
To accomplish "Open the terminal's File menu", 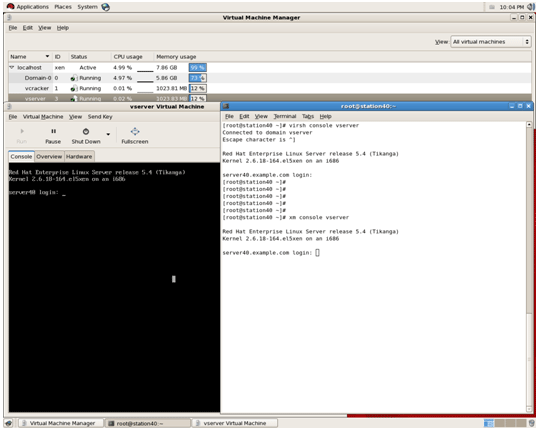I will tap(229, 117).
